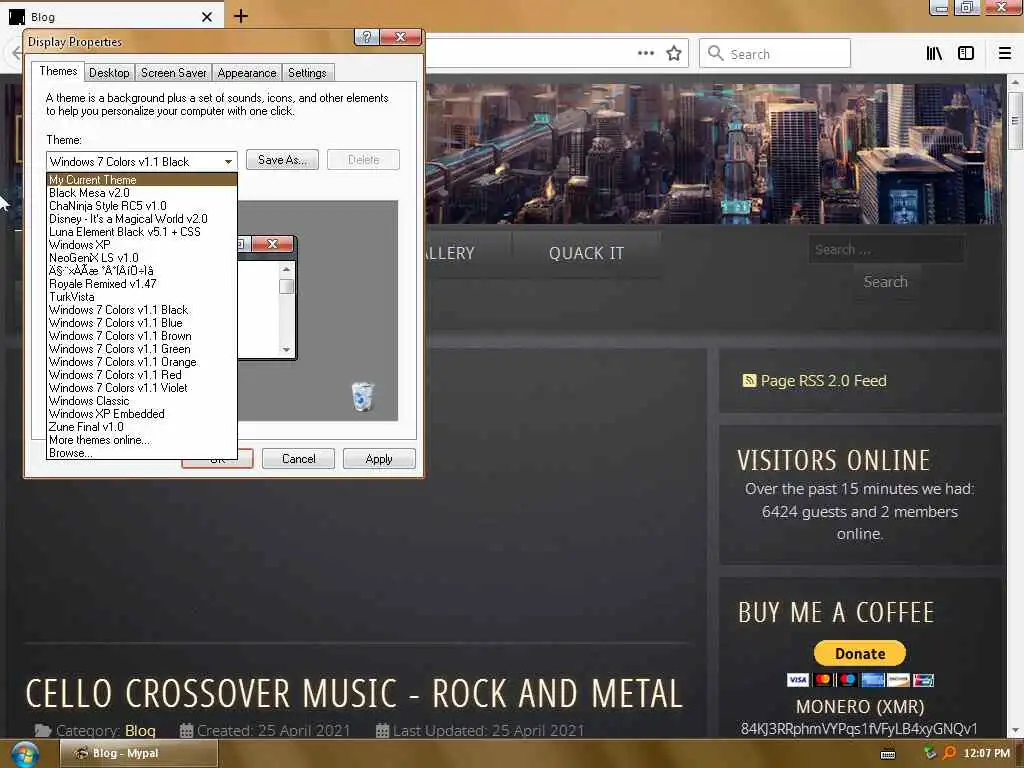Pick Disney - It's a Magical World v2.0
Image resolution: width=1024 pixels, height=768 pixels.
coord(142,219)
